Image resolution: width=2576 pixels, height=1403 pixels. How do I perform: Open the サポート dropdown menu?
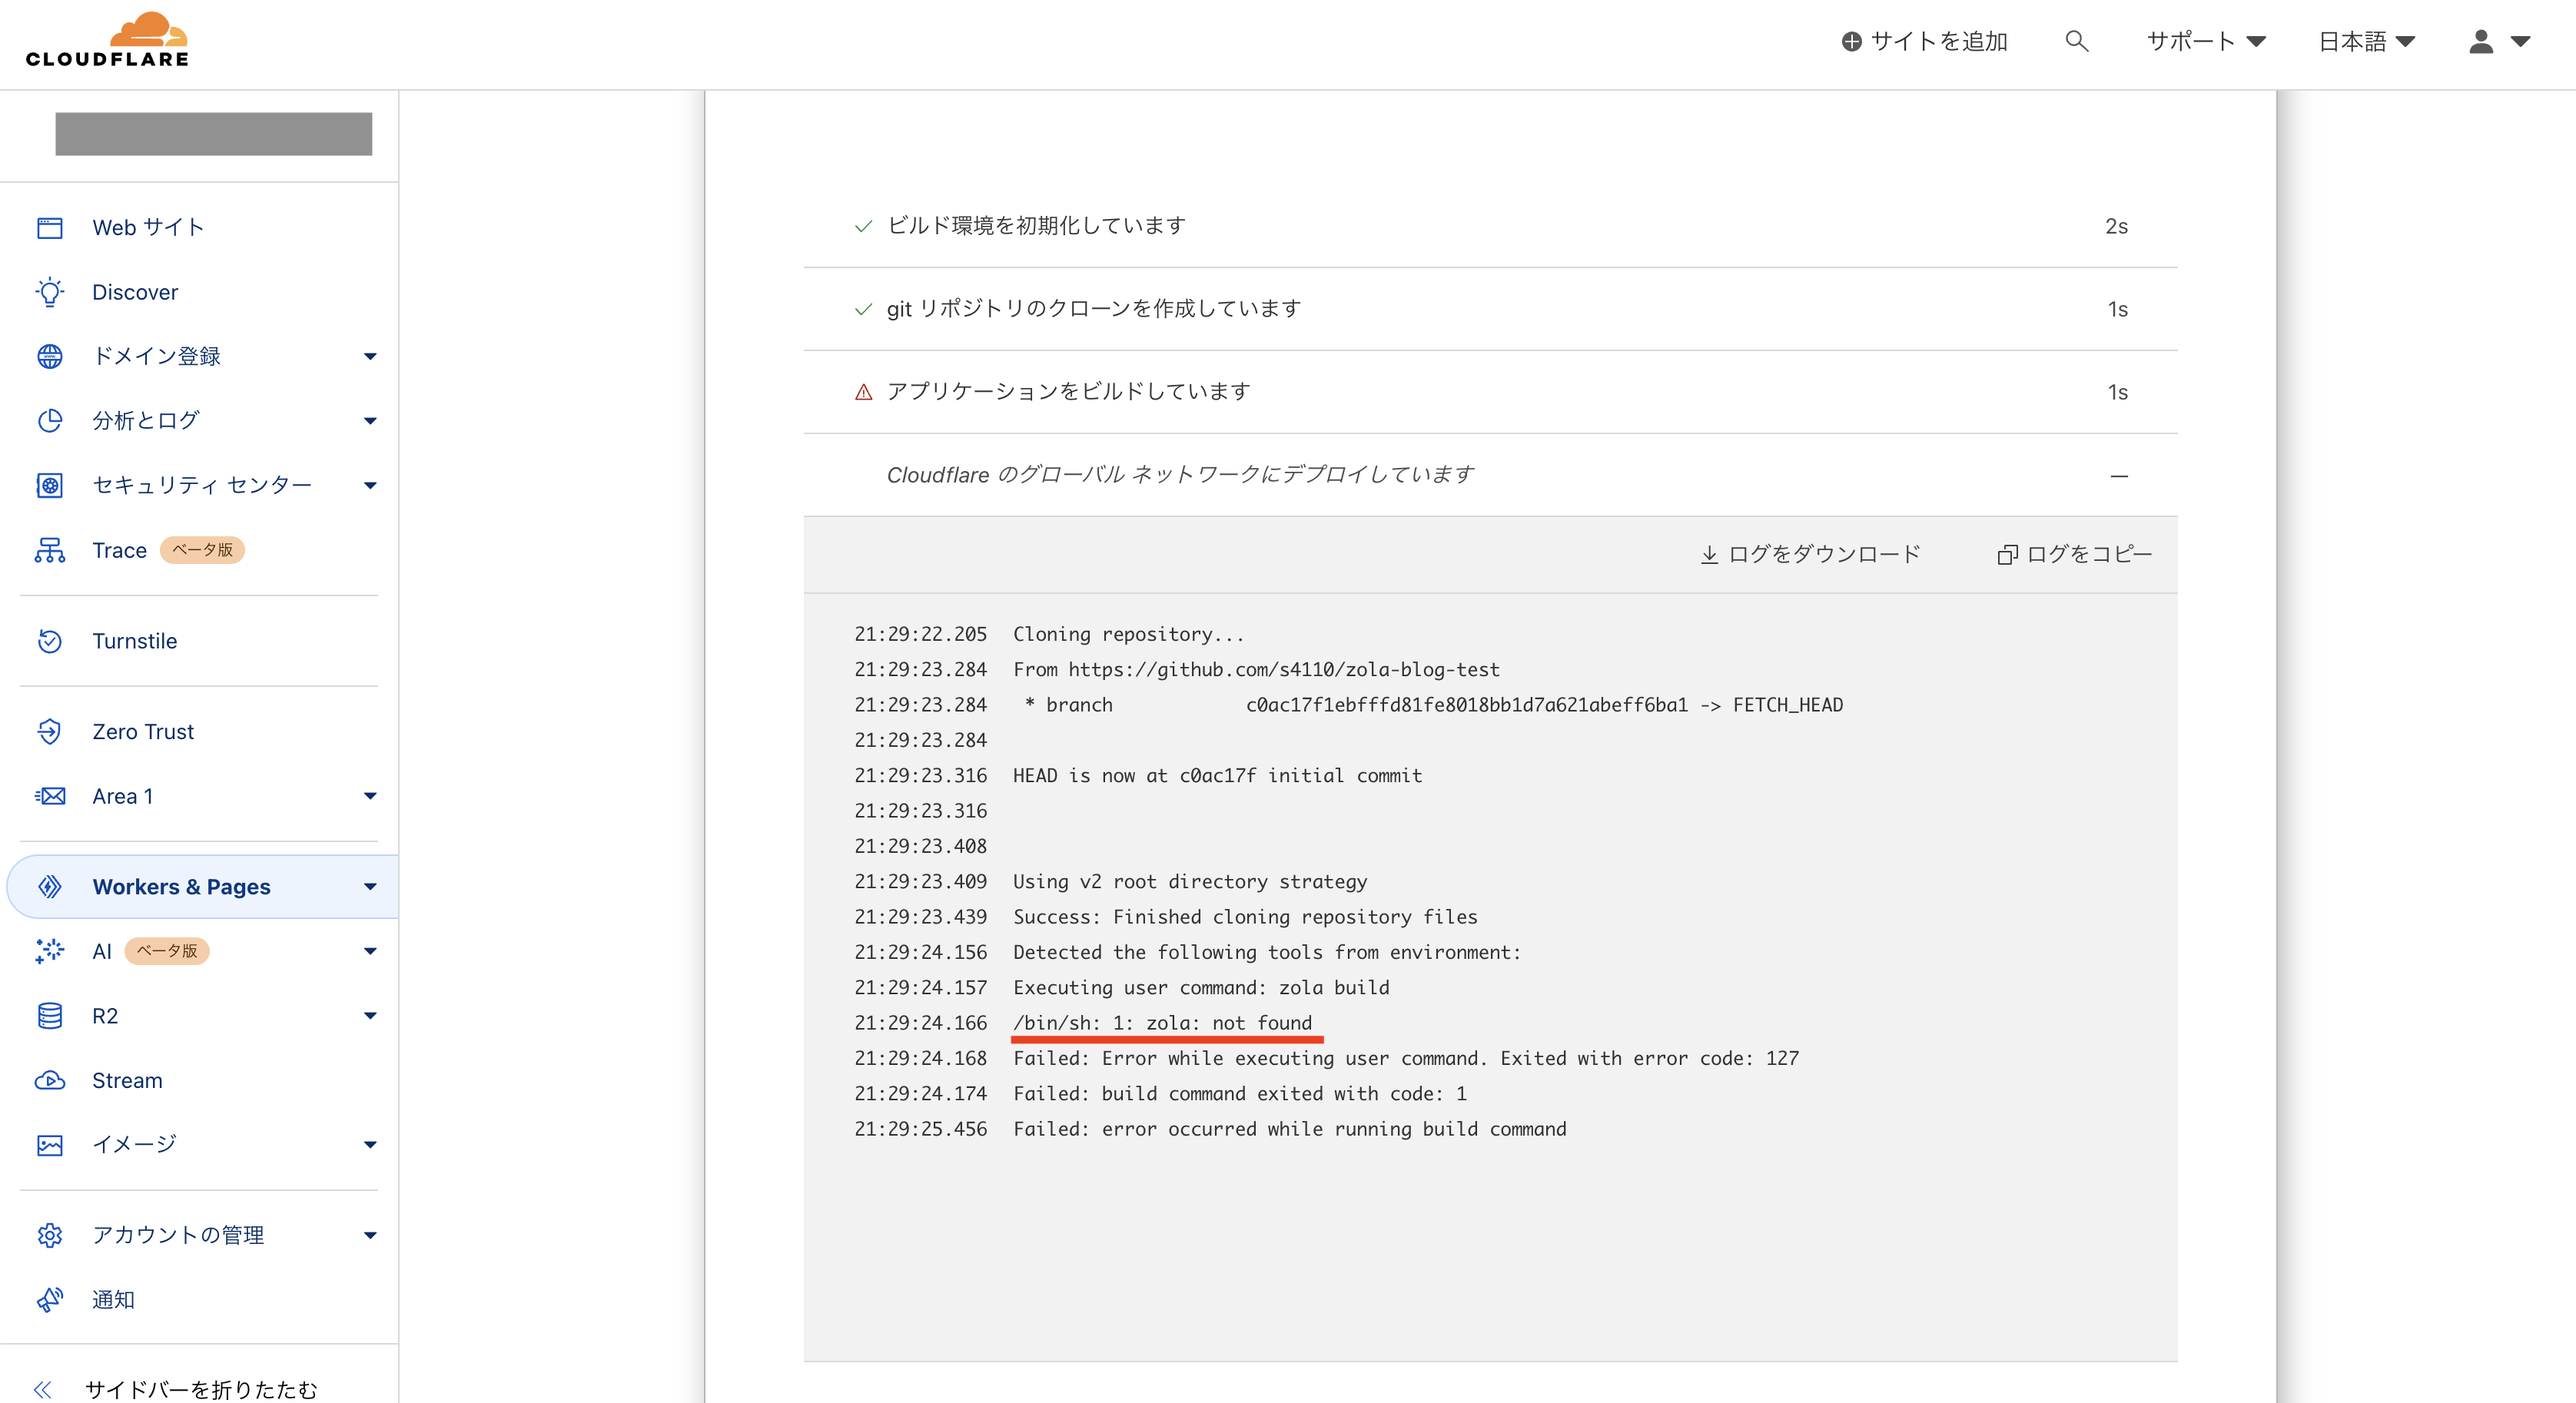[2205, 41]
